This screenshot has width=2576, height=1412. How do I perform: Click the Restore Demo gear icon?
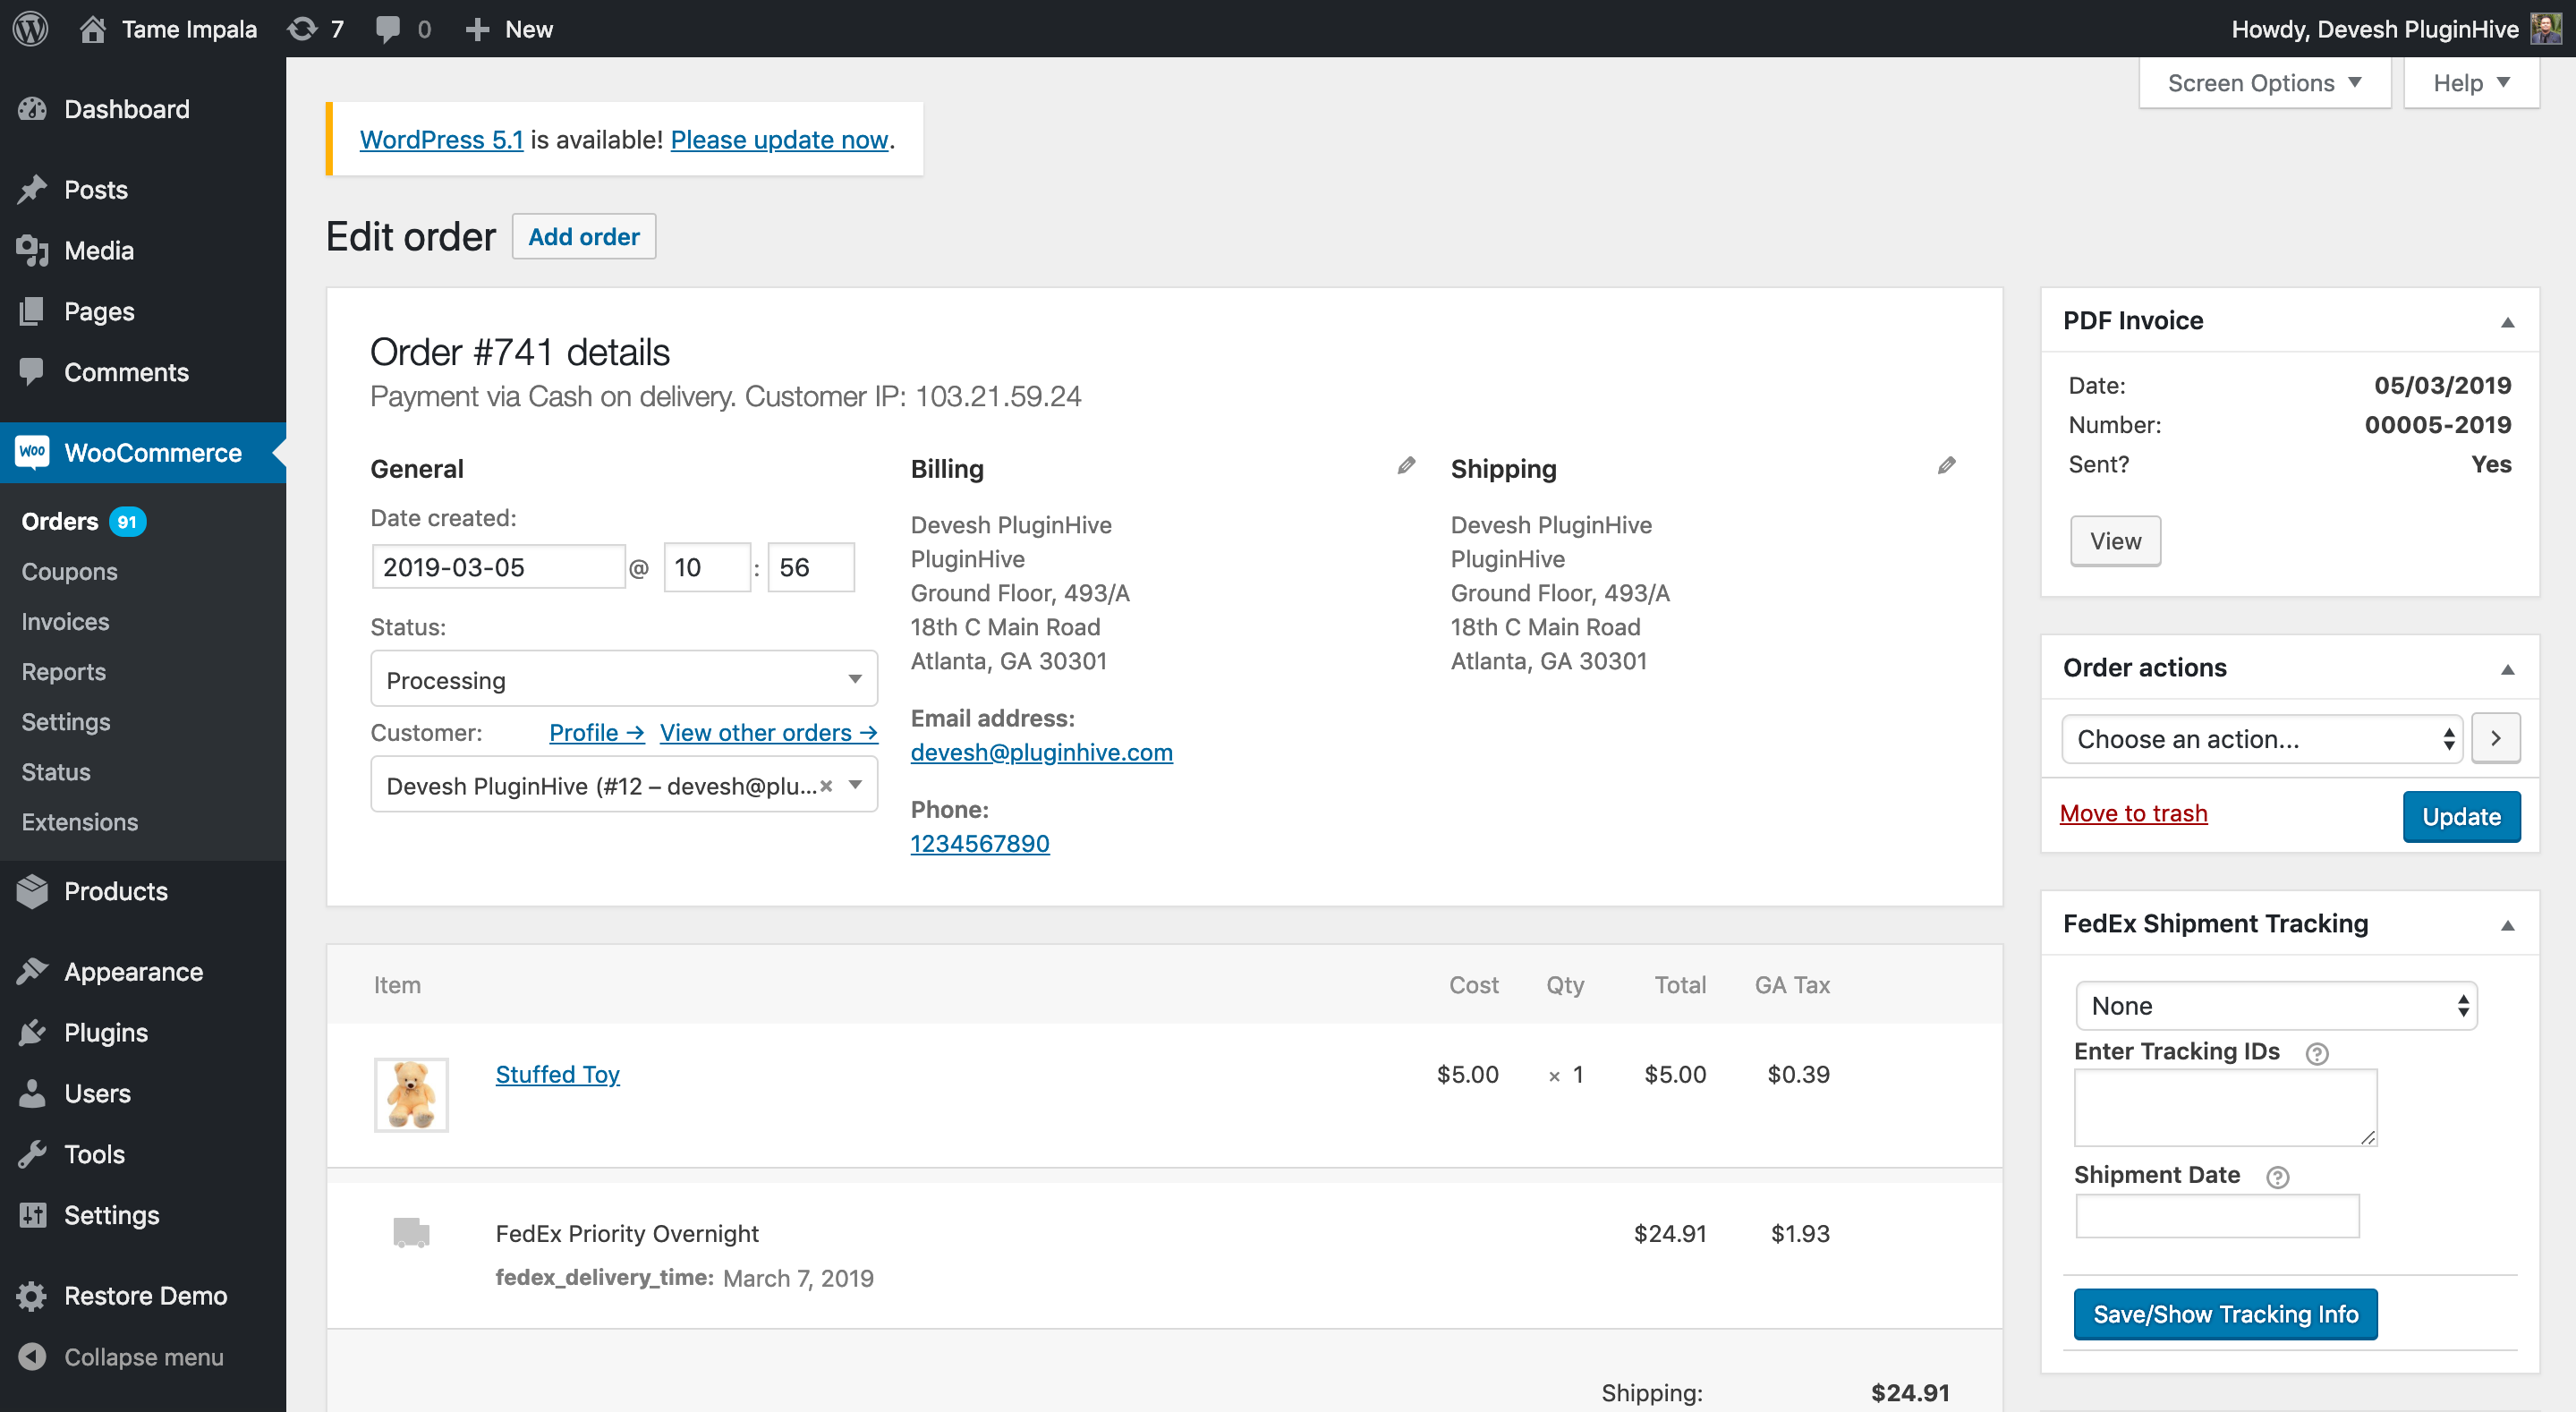[32, 1296]
